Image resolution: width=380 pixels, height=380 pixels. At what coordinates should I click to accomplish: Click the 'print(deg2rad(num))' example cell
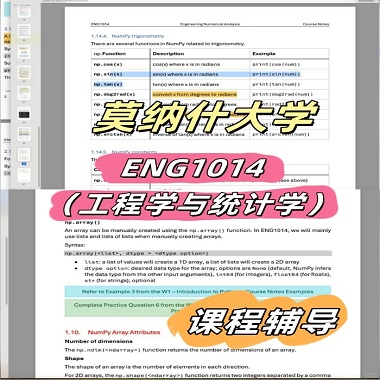click(282, 94)
